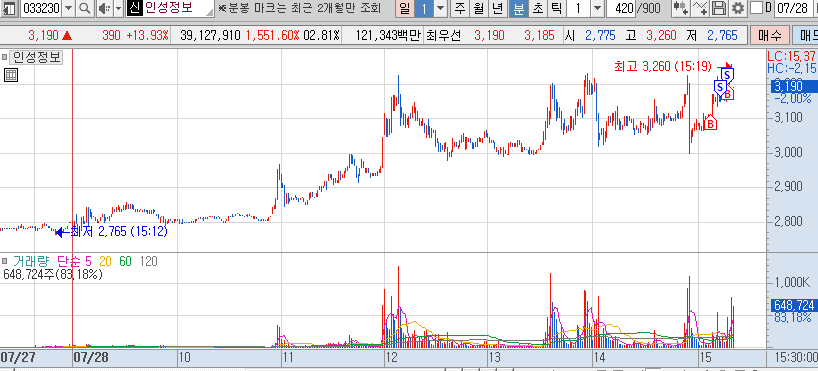This screenshot has height=371, width=818.
Task: Switch chart to 년 (yearly)
Action: pos(498,8)
